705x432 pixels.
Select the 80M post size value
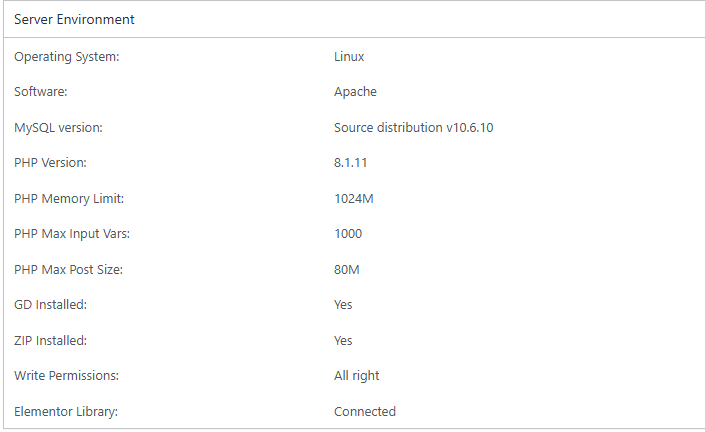pos(346,270)
